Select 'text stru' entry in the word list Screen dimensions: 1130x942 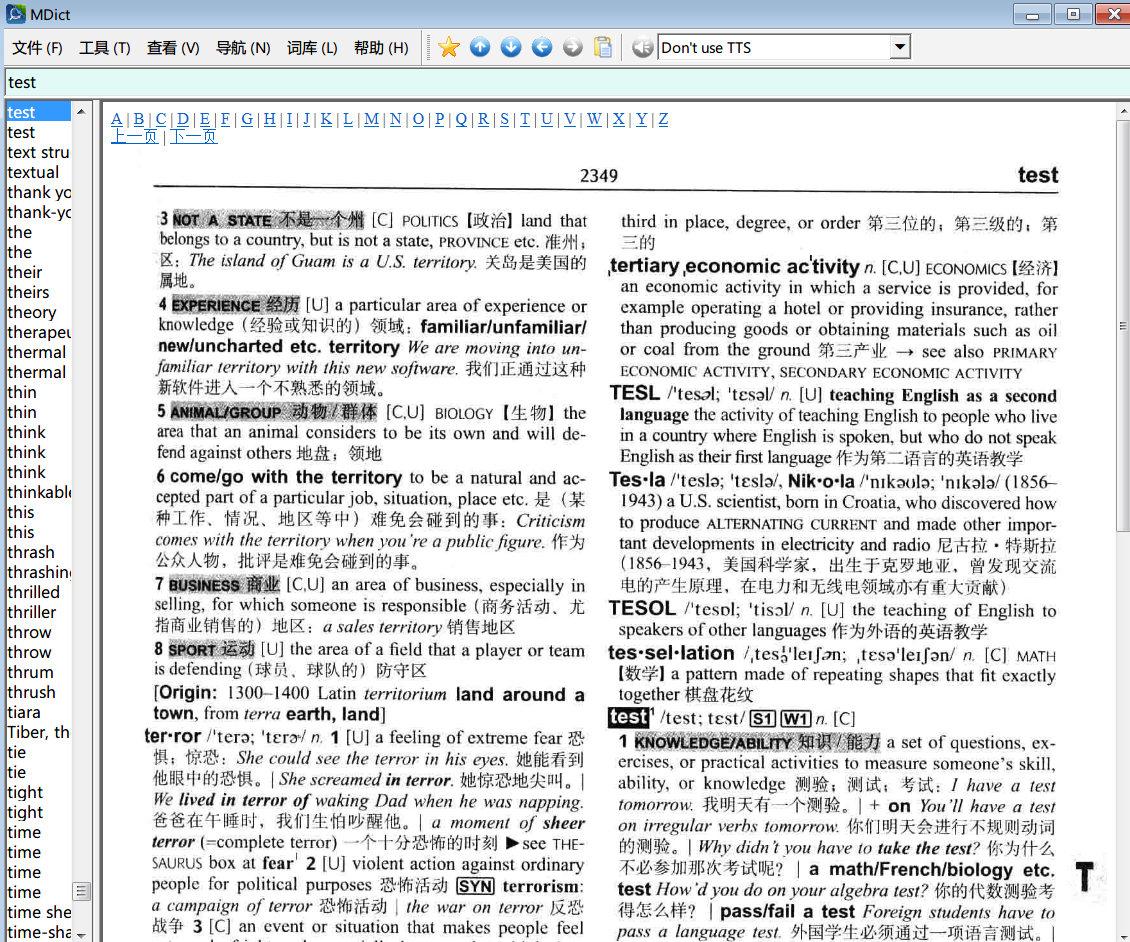[38, 152]
